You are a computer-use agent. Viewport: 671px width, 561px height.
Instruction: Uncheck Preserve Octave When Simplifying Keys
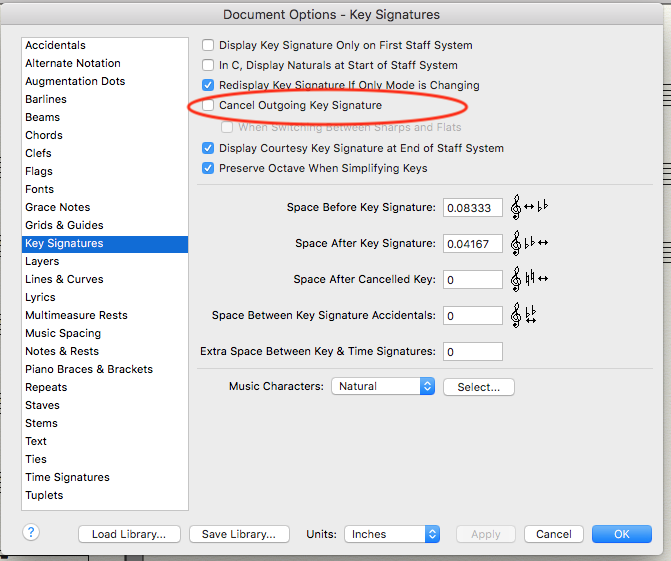[x=208, y=168]
